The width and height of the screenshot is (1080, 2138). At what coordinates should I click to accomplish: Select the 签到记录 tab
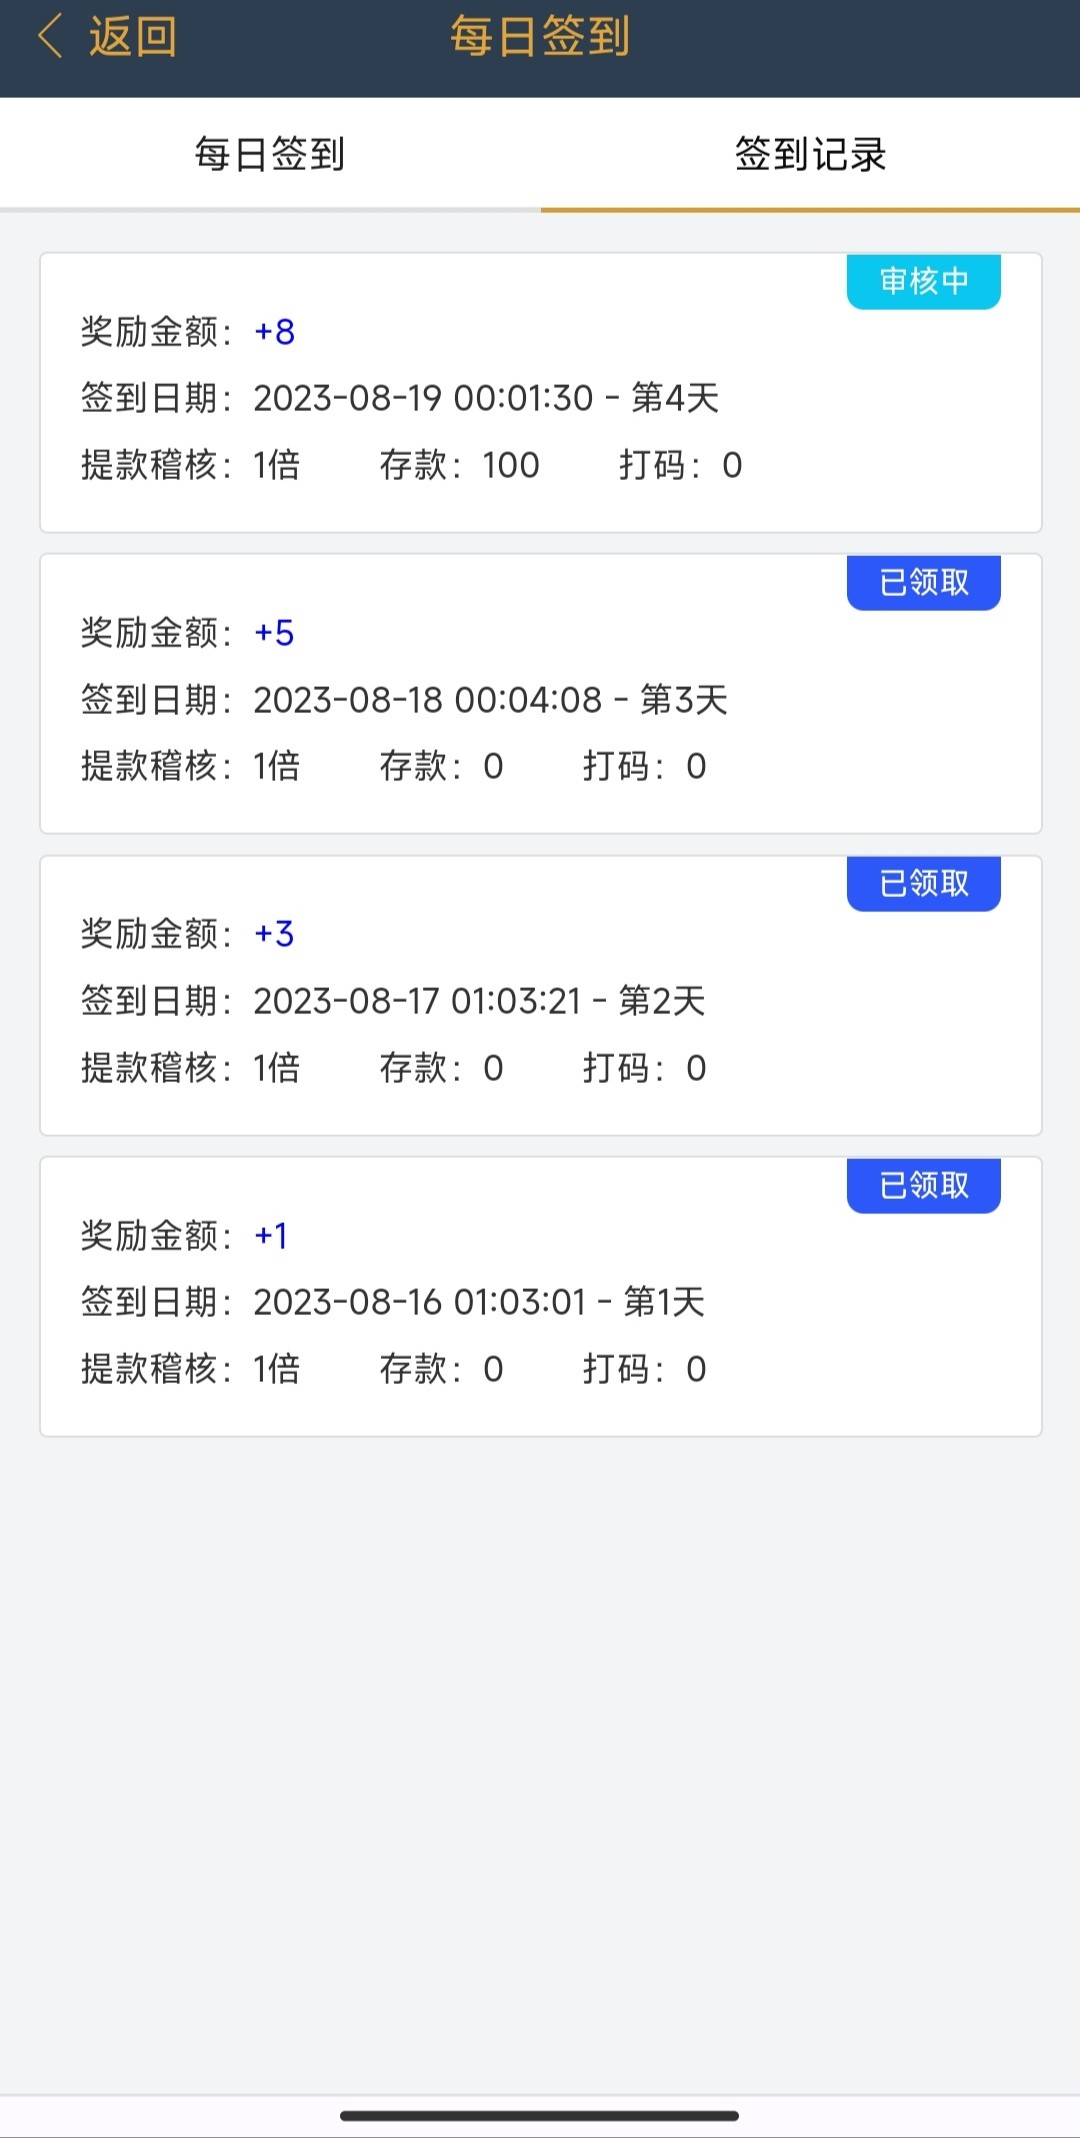(x=810, y=154)
